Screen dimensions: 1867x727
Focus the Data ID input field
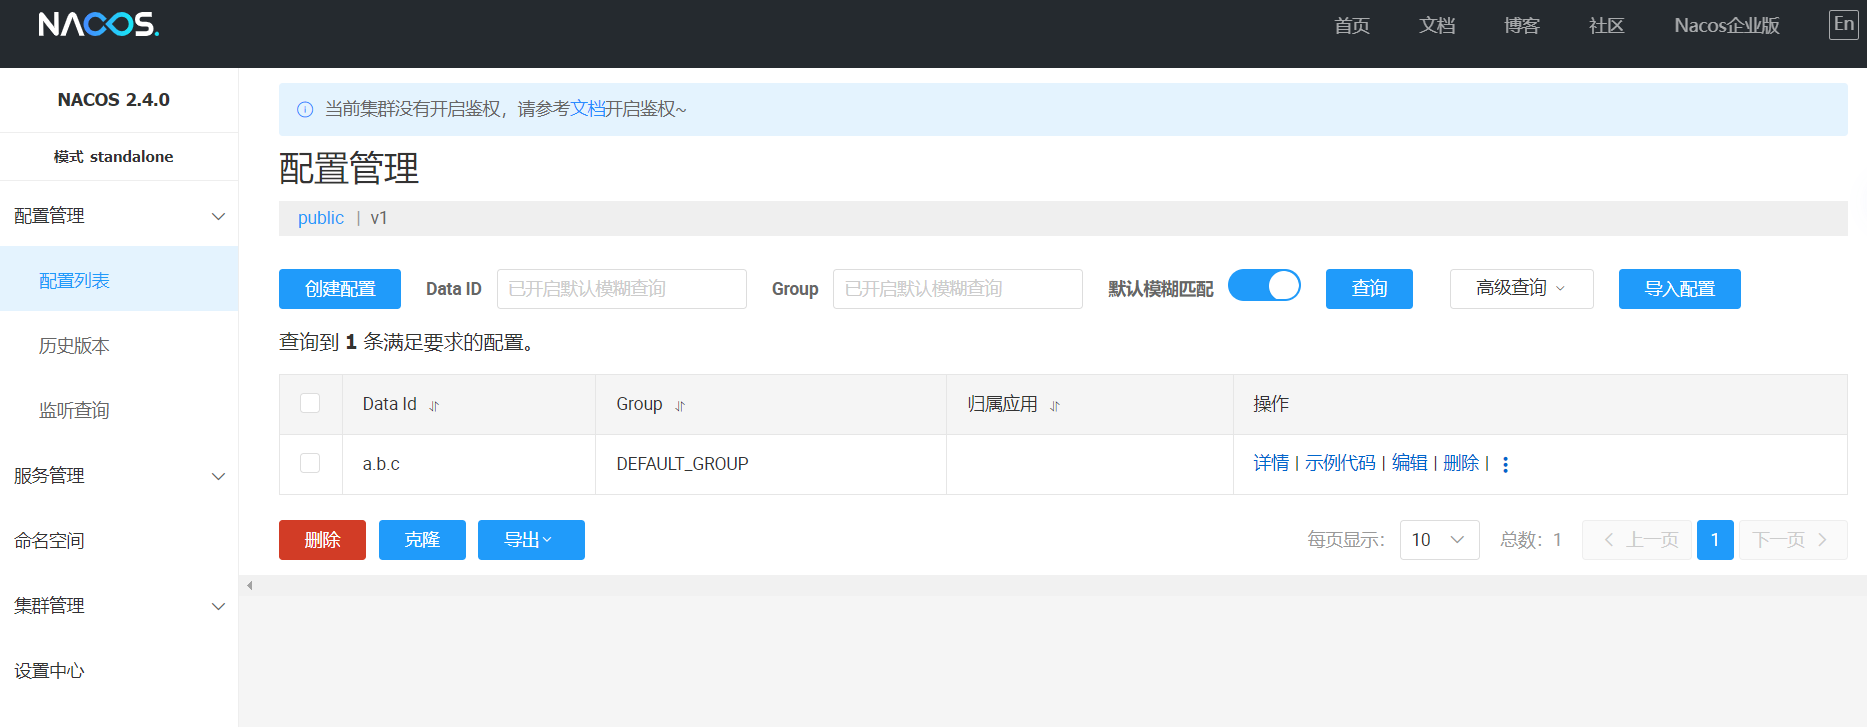click(x=622, y=289)
